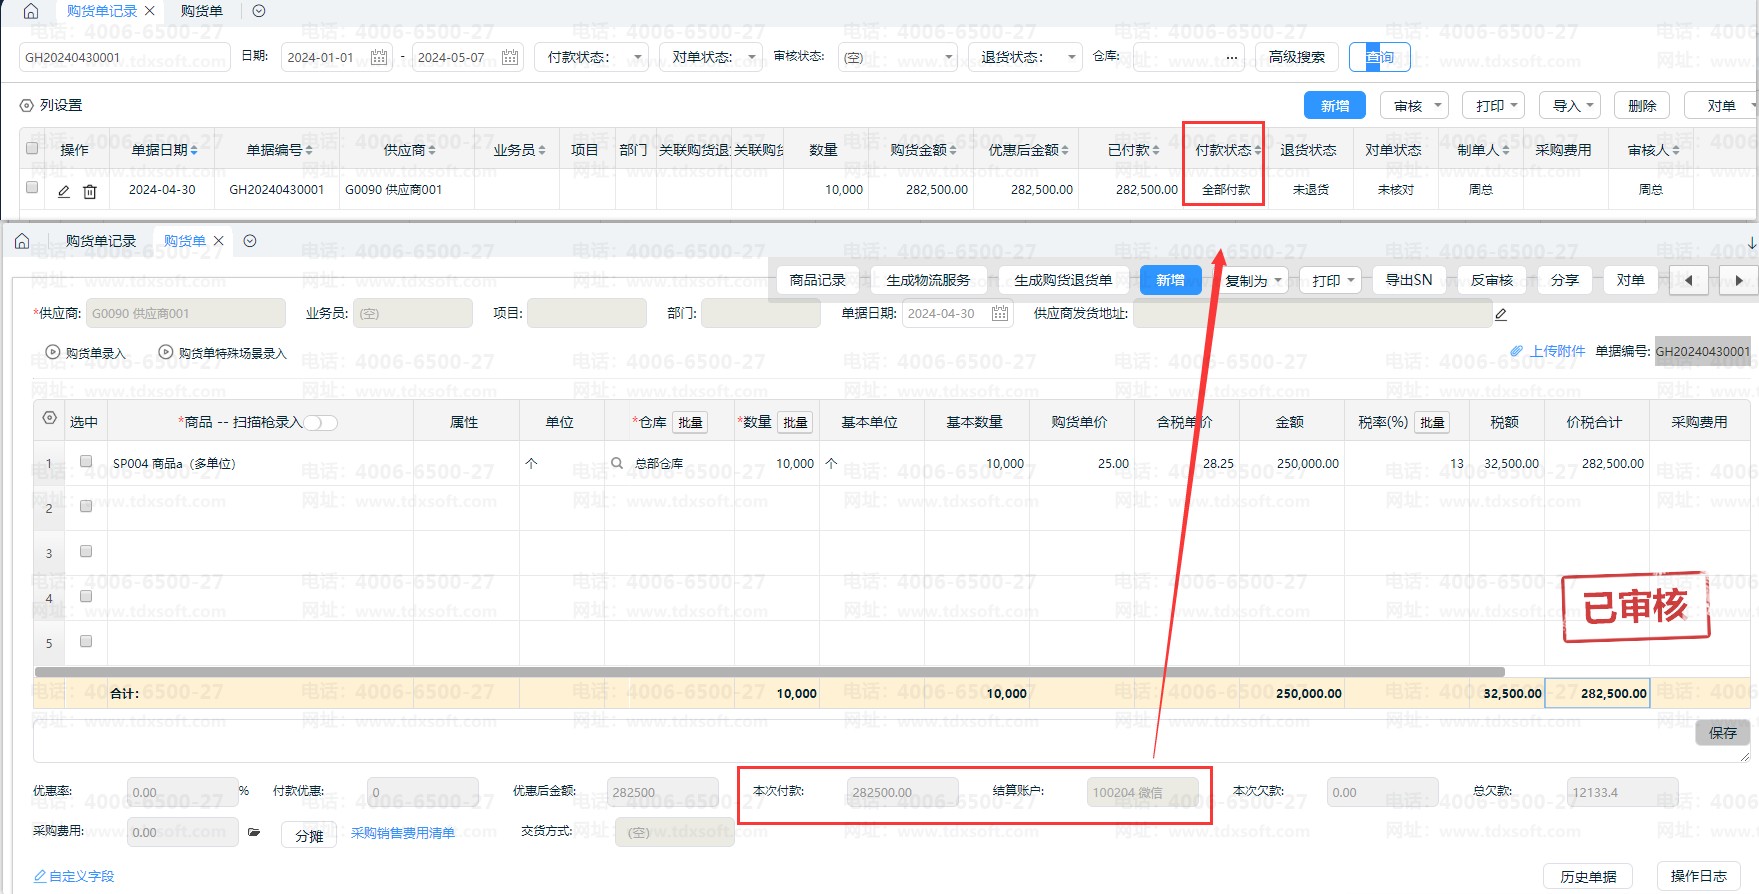Open the 退货状态 filter dropdown
The height and width of the screenshot is (894, 1759).
pos(1028,57)
